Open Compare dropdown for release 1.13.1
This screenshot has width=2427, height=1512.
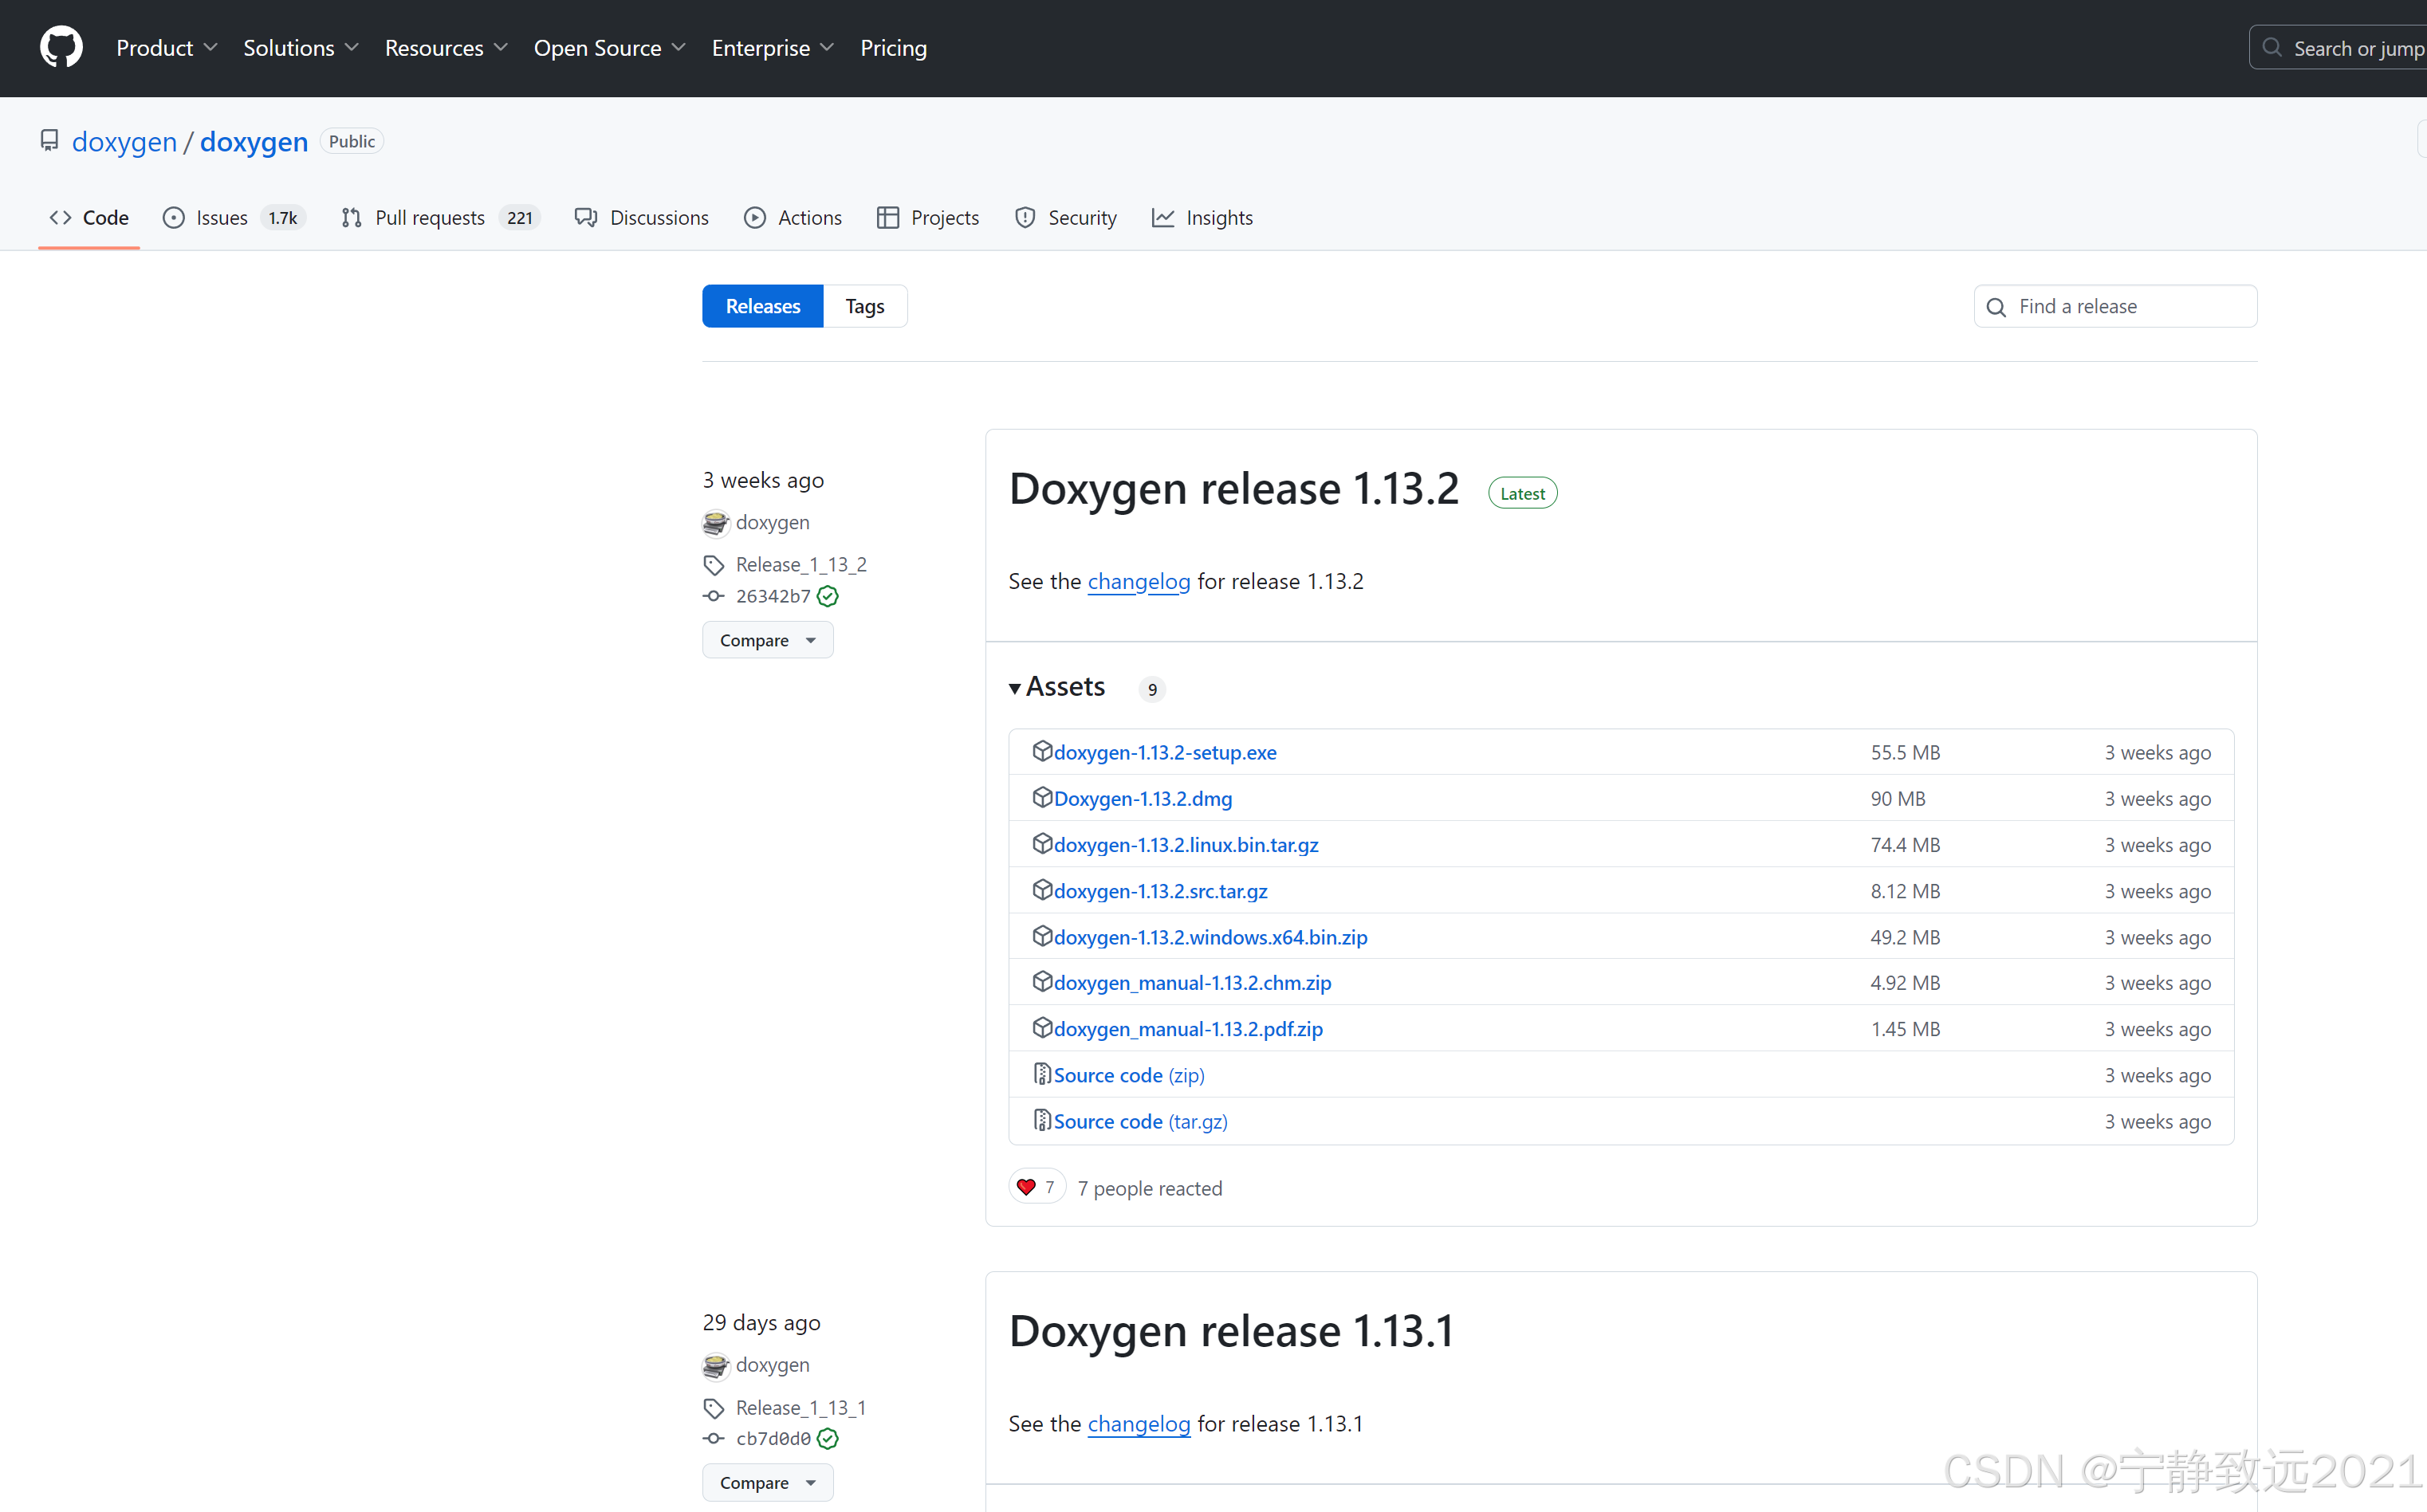(x=768, y=1482)
